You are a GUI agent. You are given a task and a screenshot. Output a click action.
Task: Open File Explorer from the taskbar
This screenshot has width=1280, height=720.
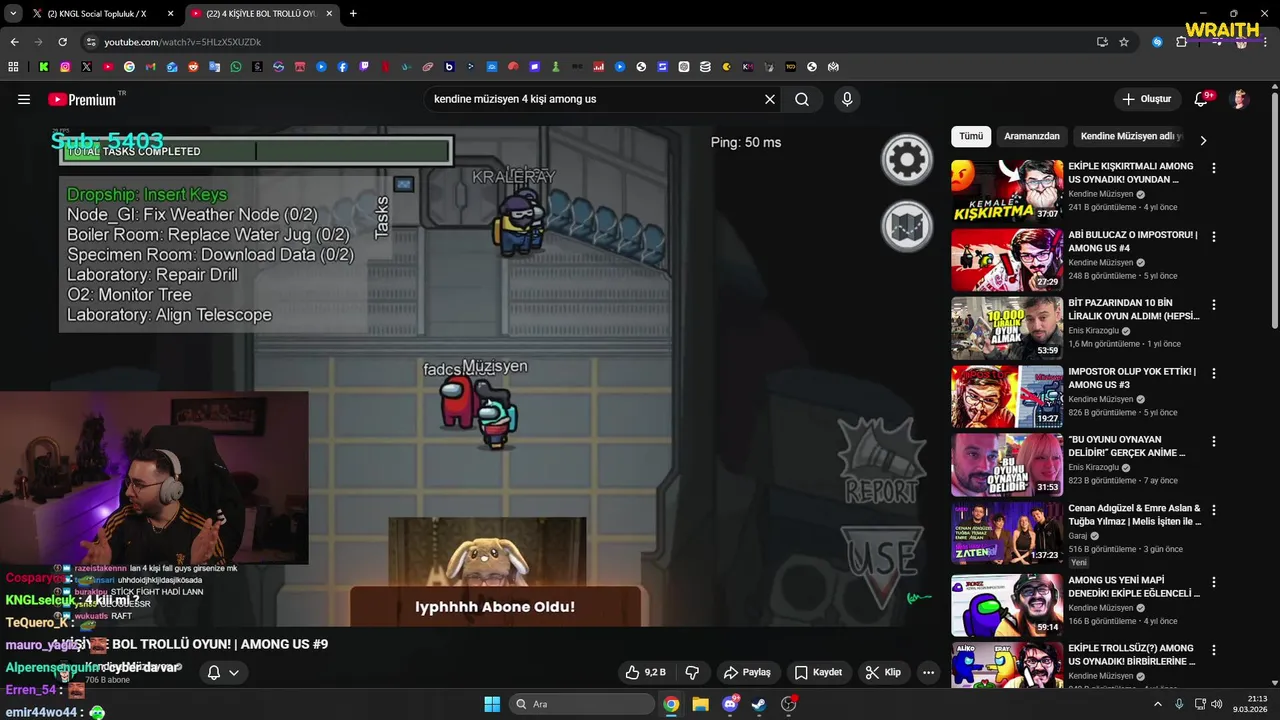coord(700,704)
